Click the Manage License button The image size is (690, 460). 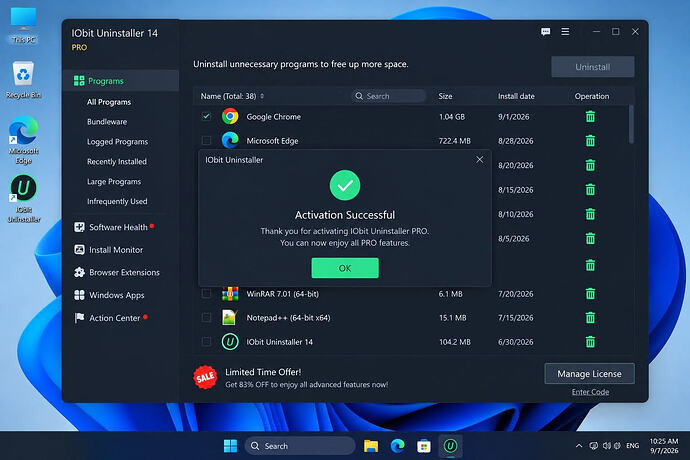click(589, 374)
